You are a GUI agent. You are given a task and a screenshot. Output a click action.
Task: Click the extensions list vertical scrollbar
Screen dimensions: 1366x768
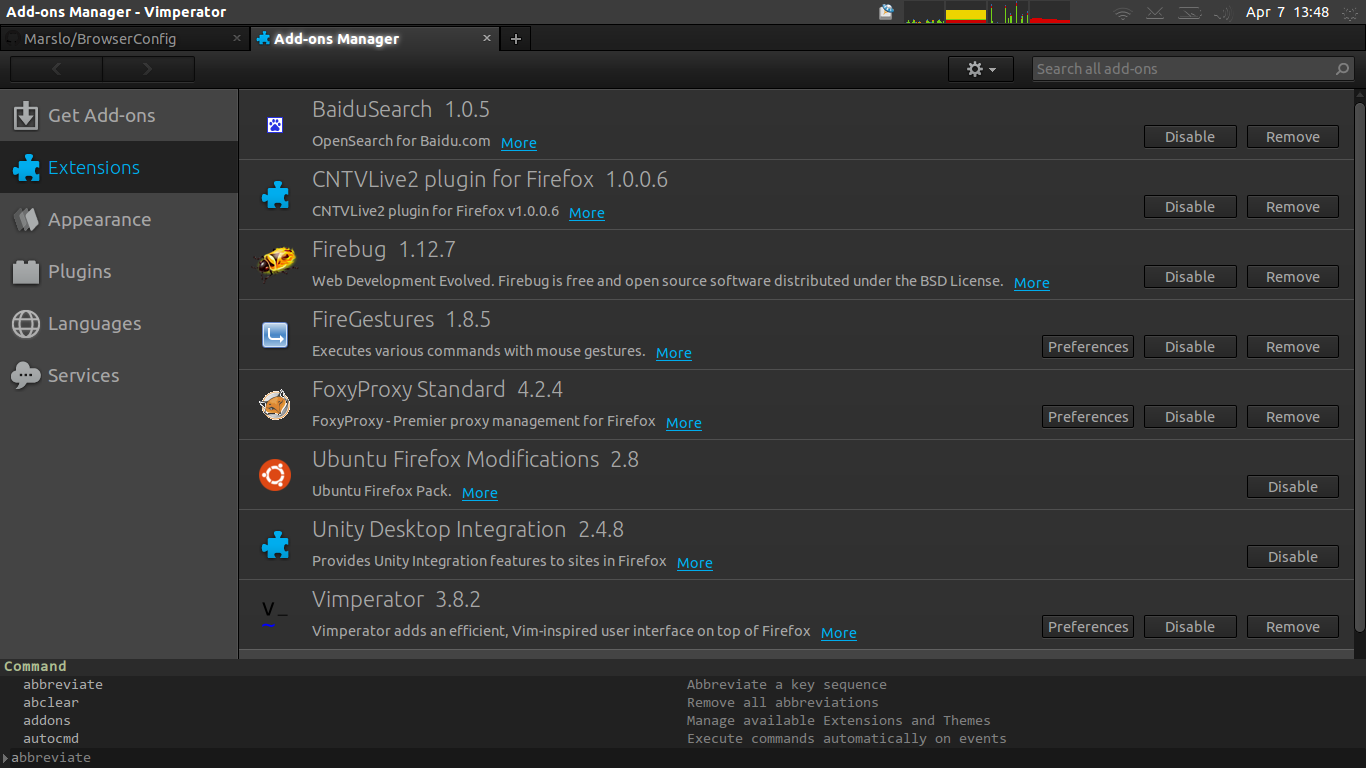[1360, 365]
